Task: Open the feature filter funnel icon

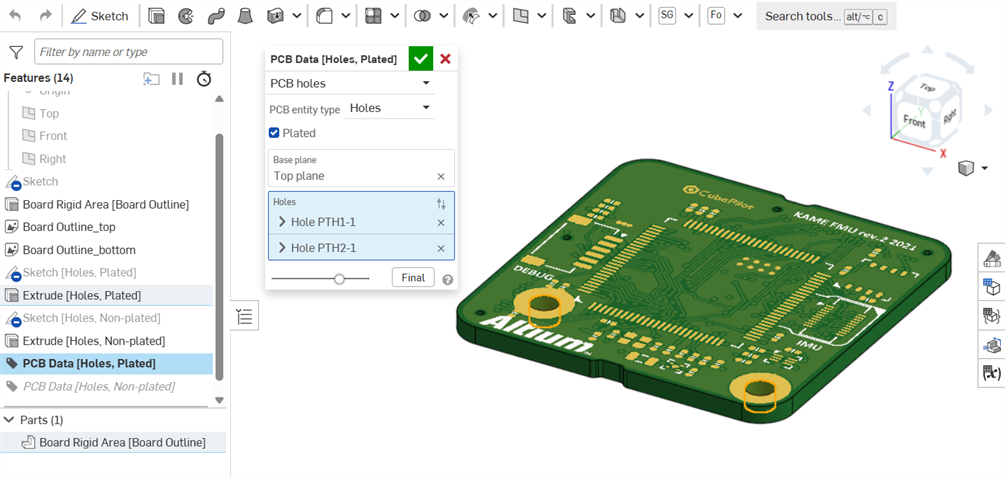Action: (x=17, y=52)
